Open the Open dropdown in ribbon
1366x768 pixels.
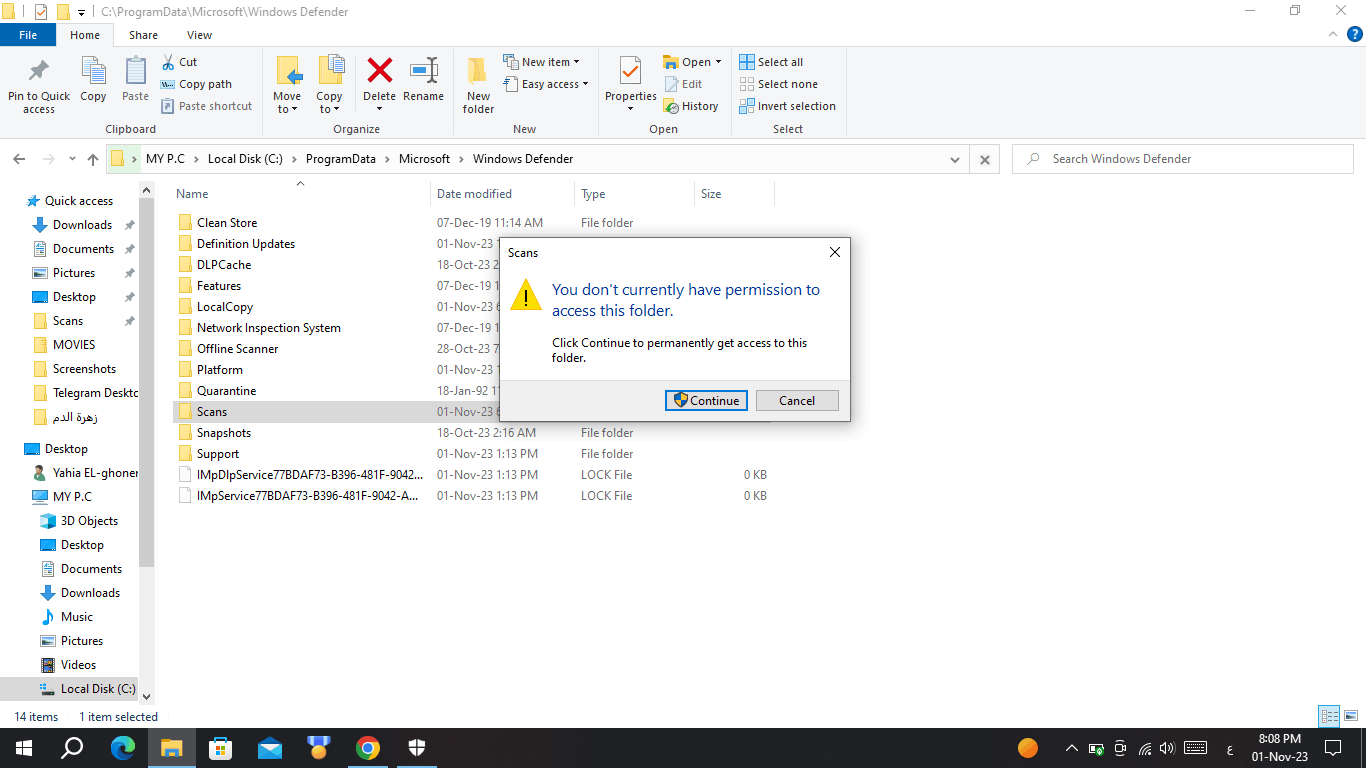(692, 62)
